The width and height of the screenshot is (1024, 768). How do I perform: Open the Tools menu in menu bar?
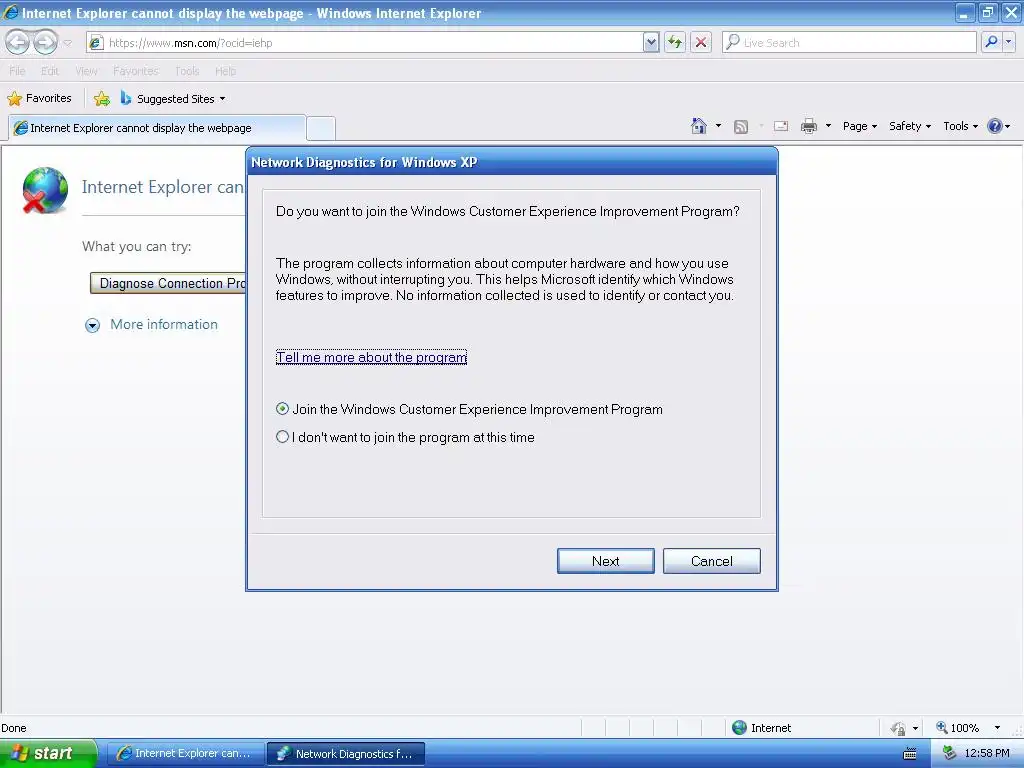[187, 71]
